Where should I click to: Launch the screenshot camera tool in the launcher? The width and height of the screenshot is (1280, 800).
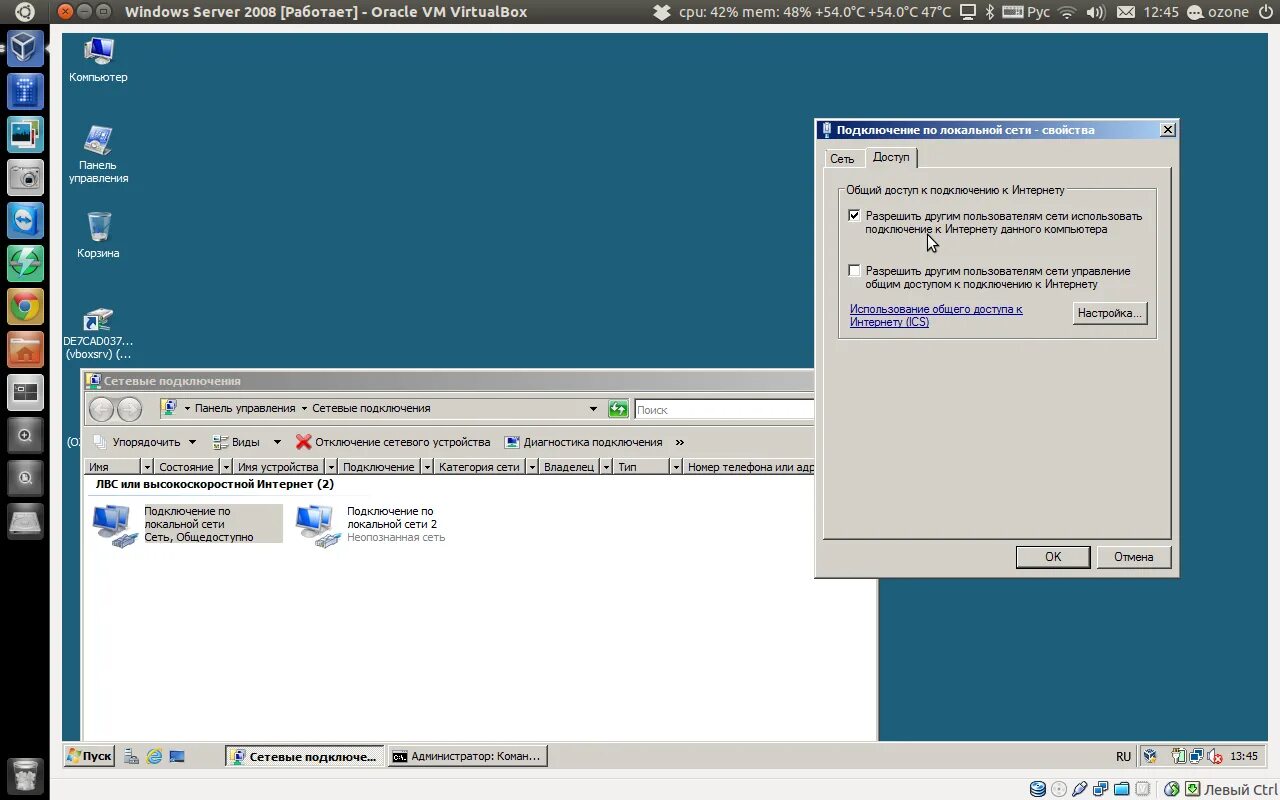click(x=25, y=177)
